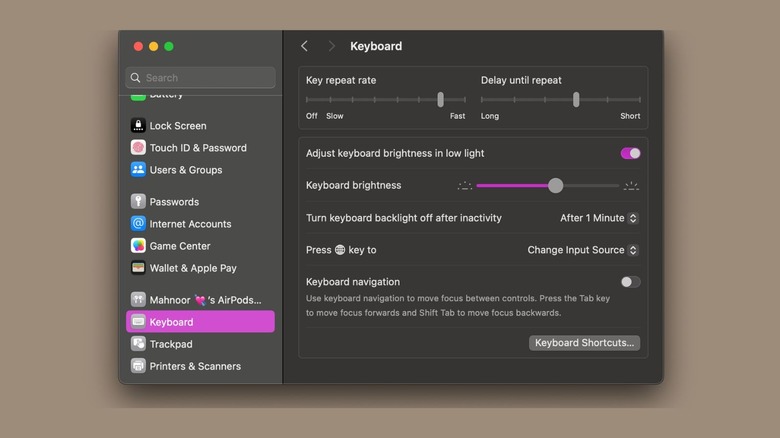The image size is (780, 438).
Task: Click the Search field in sidebar
Action: click(200, 77)
